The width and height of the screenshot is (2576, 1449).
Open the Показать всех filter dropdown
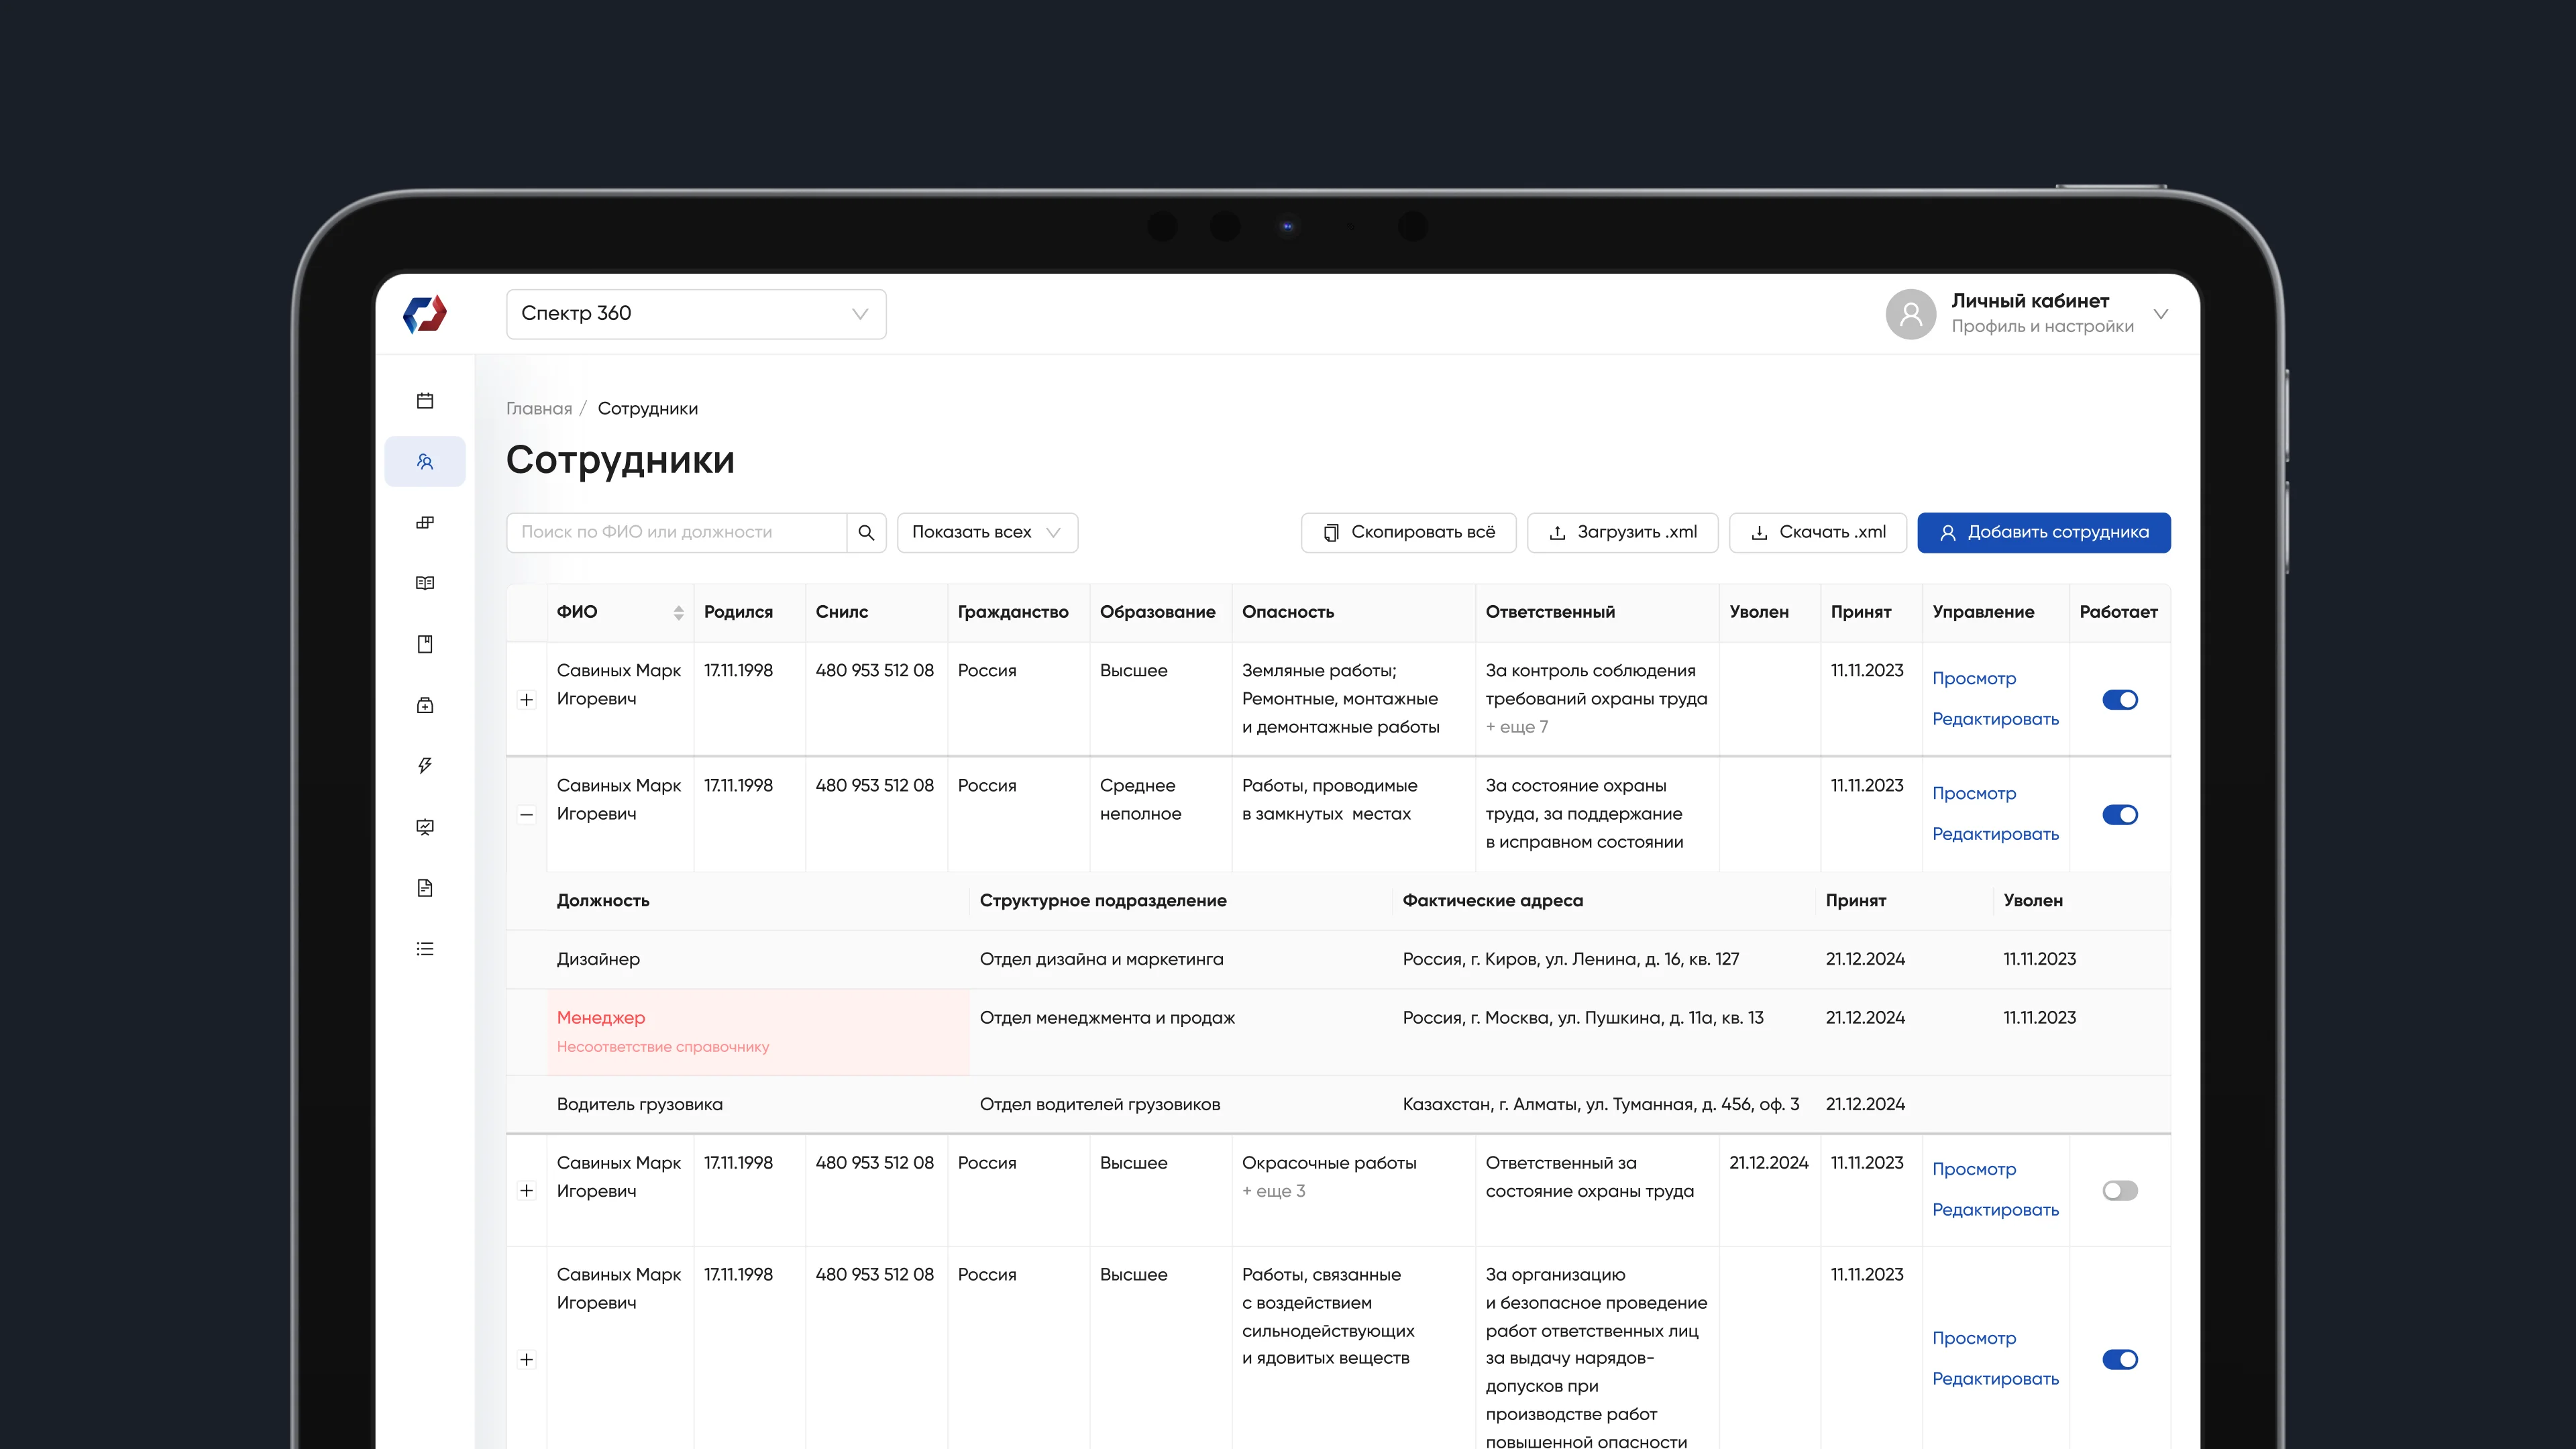[986, 532]
